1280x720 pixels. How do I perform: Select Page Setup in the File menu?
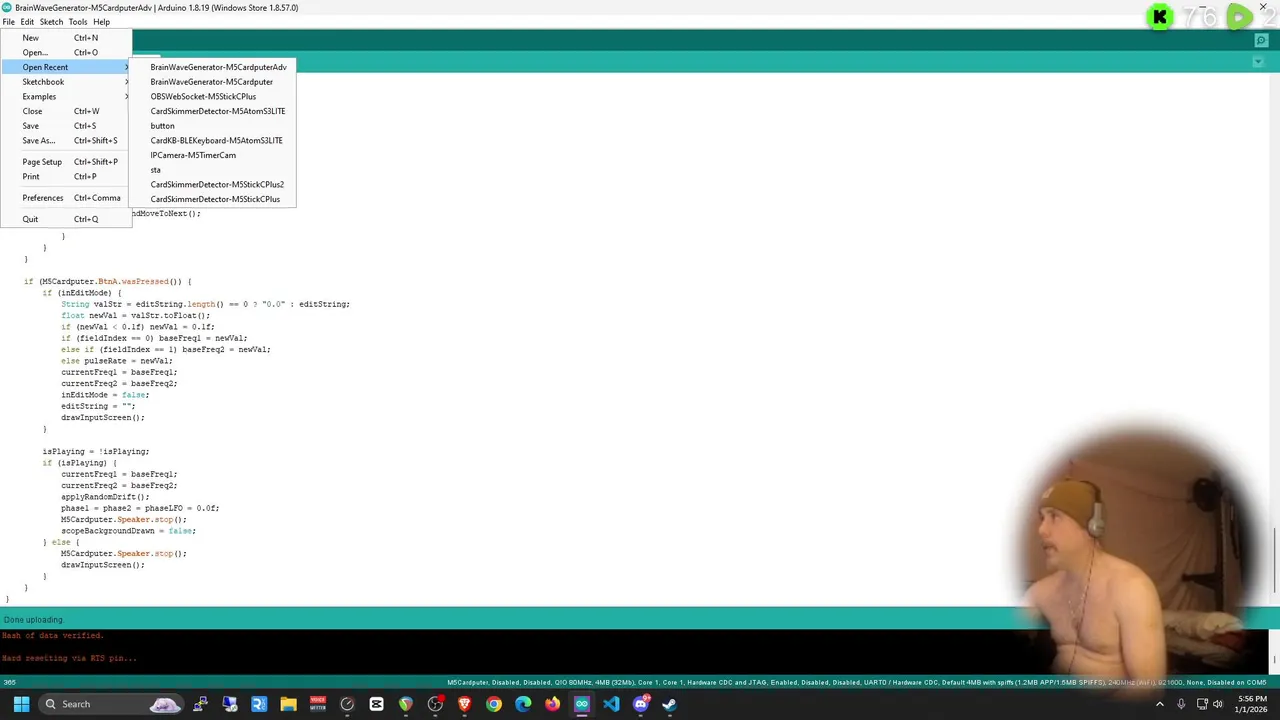66,162
